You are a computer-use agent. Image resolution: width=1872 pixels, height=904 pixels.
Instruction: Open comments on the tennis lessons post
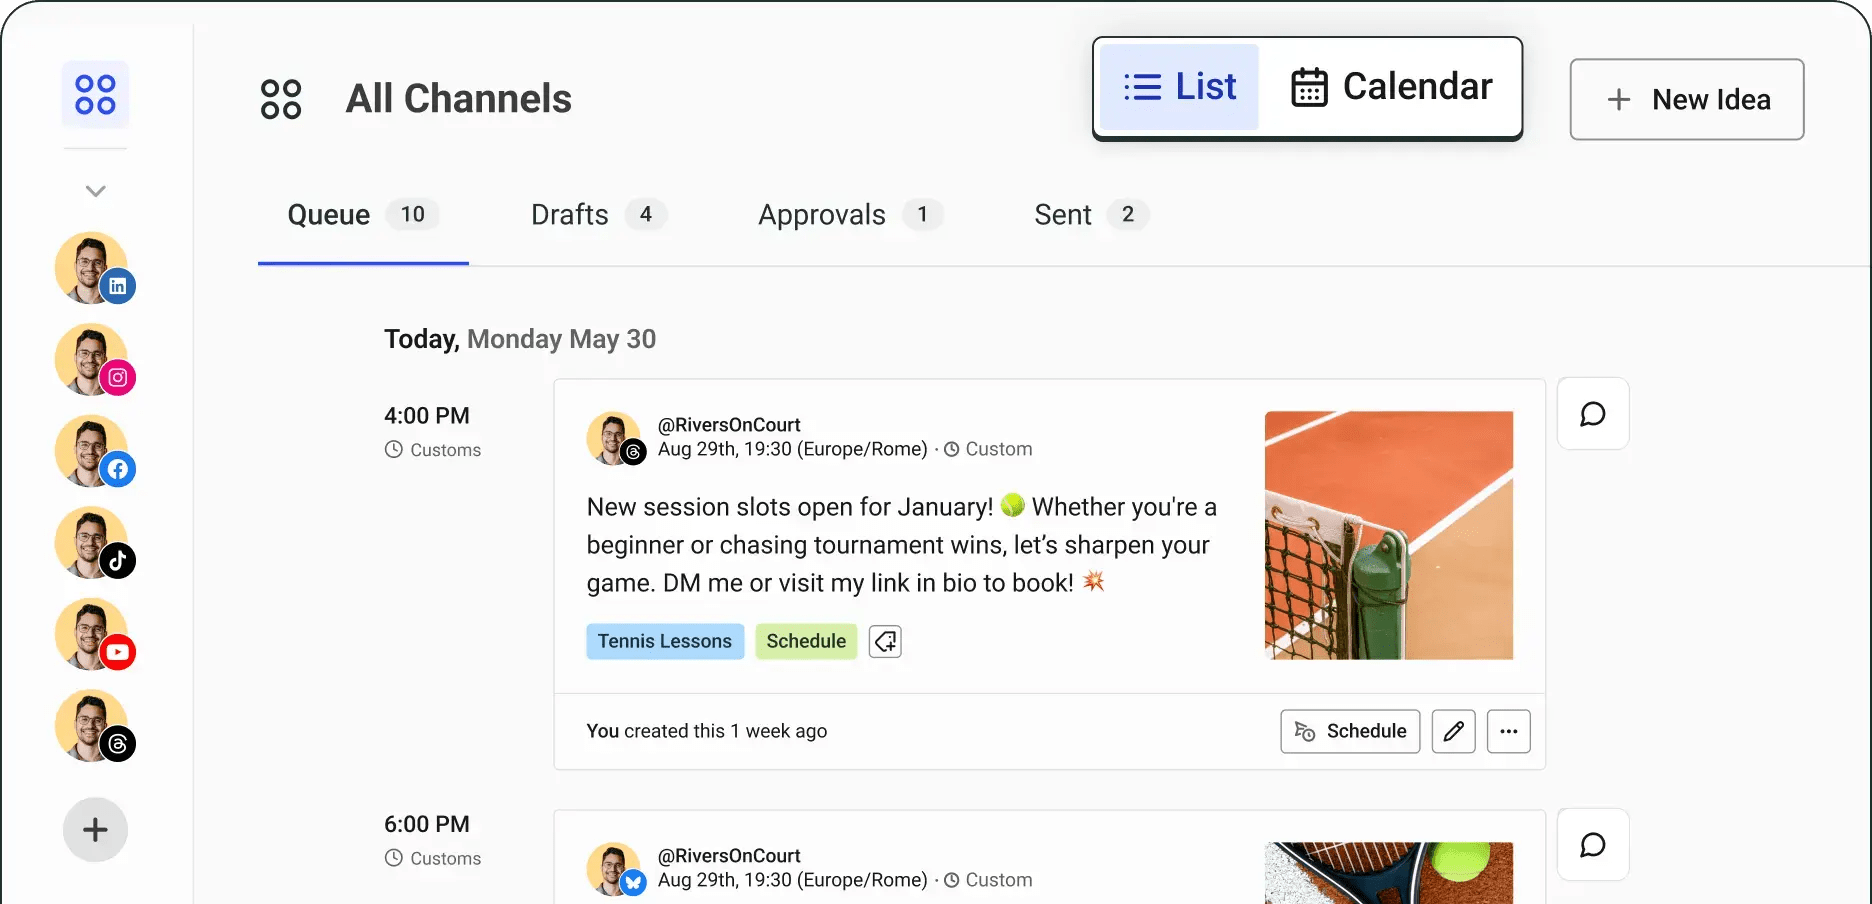pyautogui.click(x=1592, y=413)
